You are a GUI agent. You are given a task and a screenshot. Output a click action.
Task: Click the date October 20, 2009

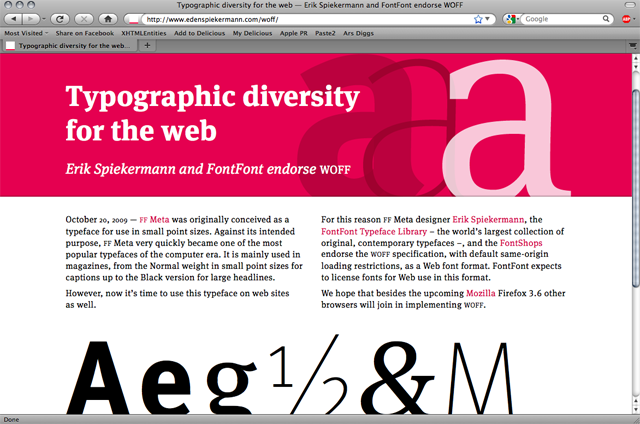96,220
